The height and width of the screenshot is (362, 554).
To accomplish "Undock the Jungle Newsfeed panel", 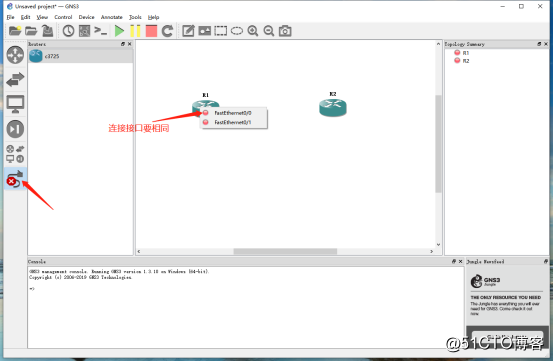I will 546,262.
